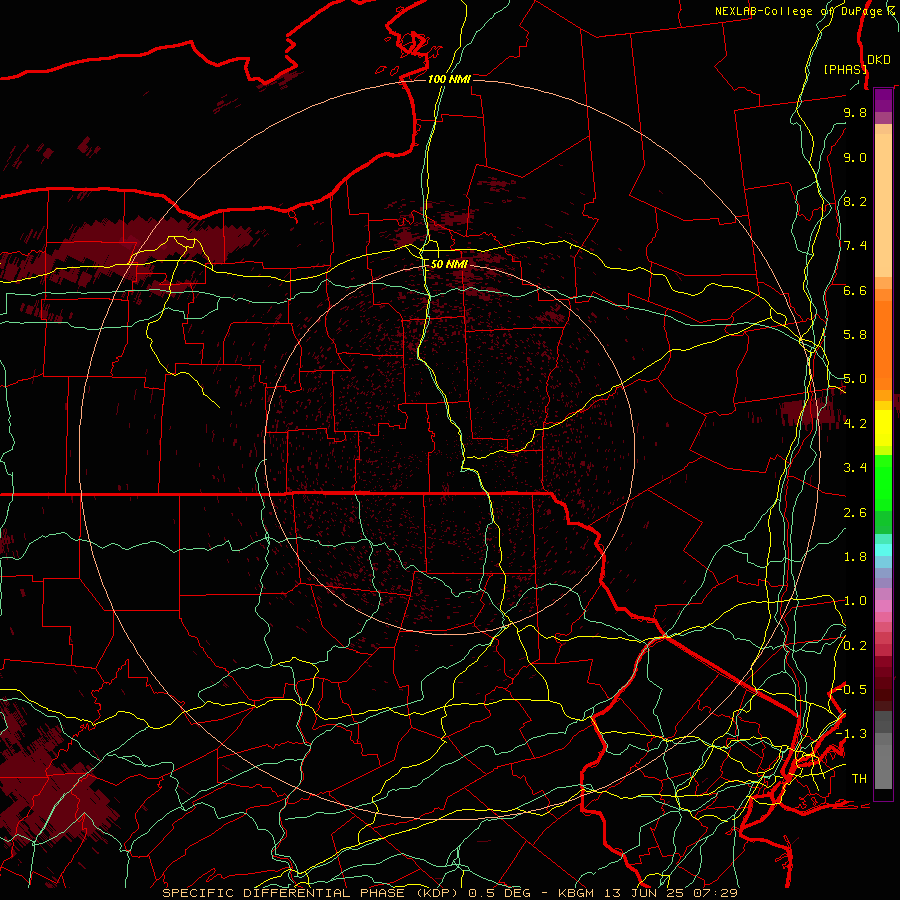
Task: Click the 2.6 legend value
Action: tap(855, 513)
